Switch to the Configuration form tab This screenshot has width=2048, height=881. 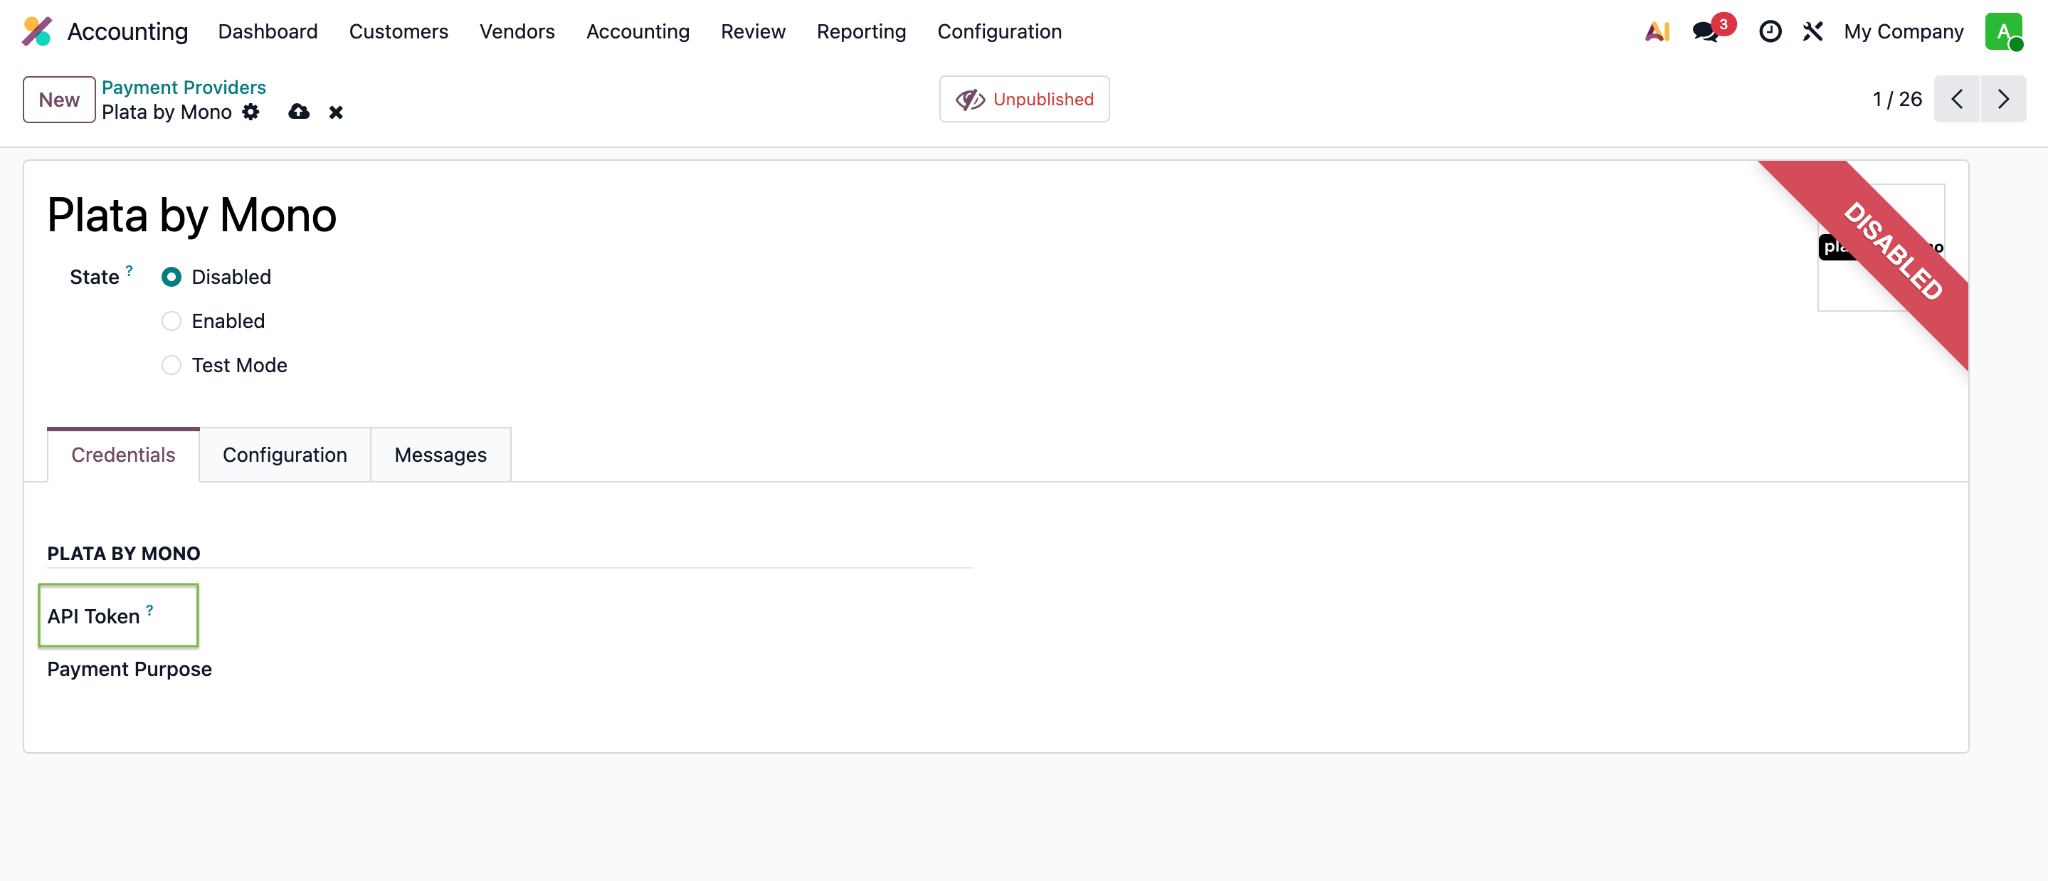coord(285,455)
